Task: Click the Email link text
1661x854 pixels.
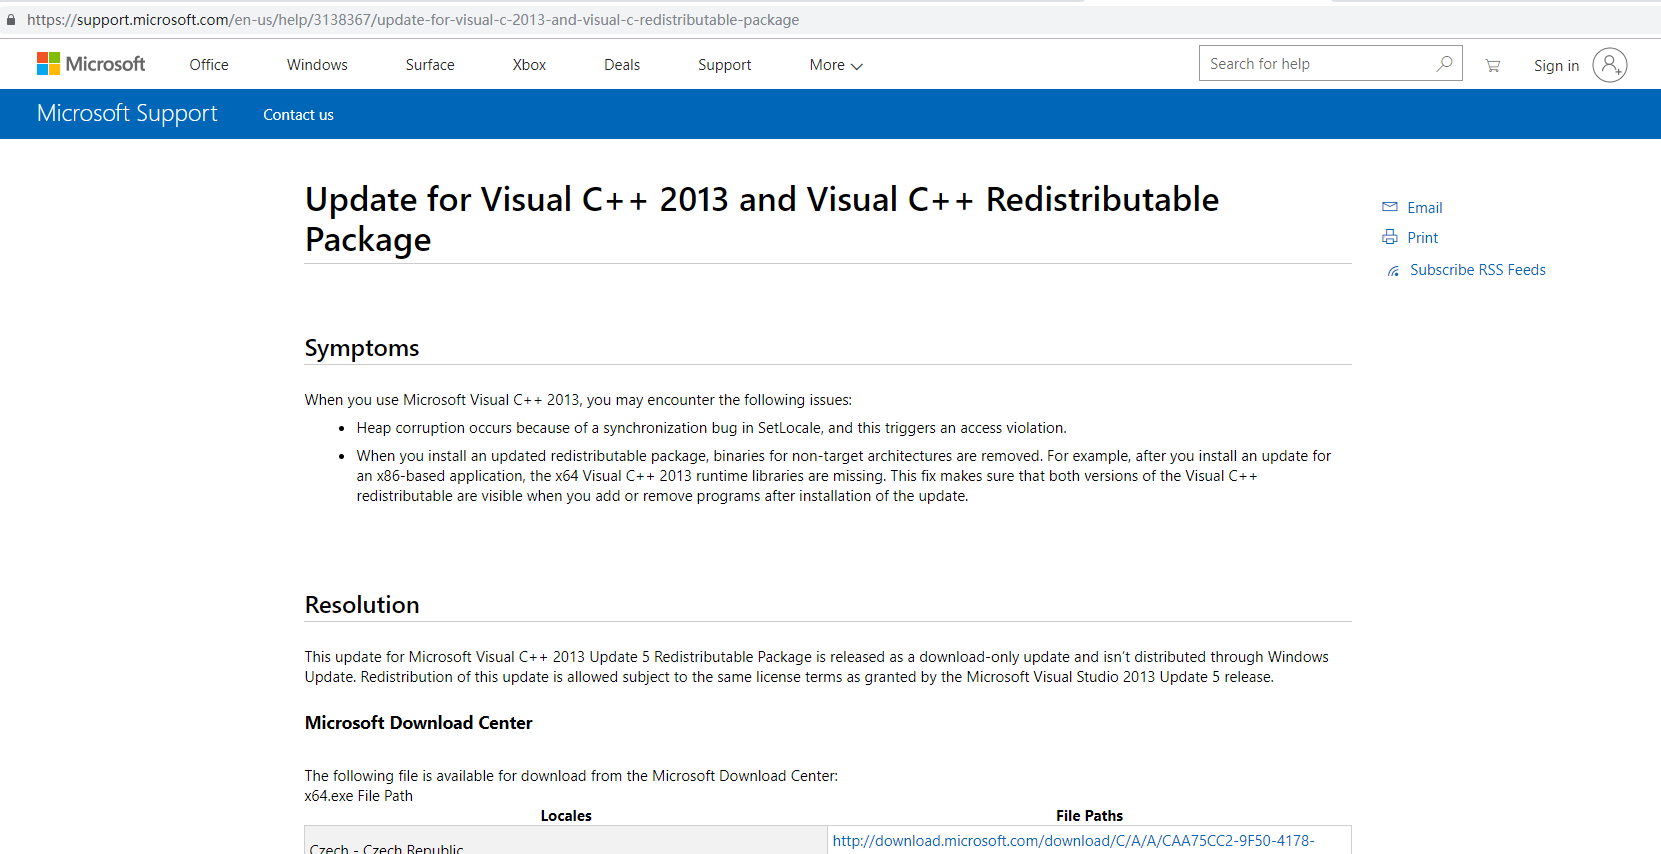Action: click(x=1424, y=208)
